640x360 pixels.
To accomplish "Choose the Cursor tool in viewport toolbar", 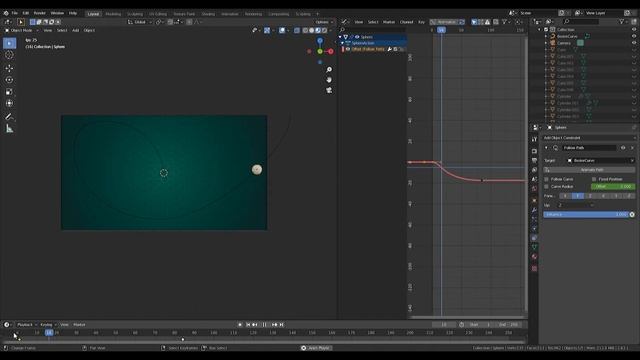I will tap(9, 55).
